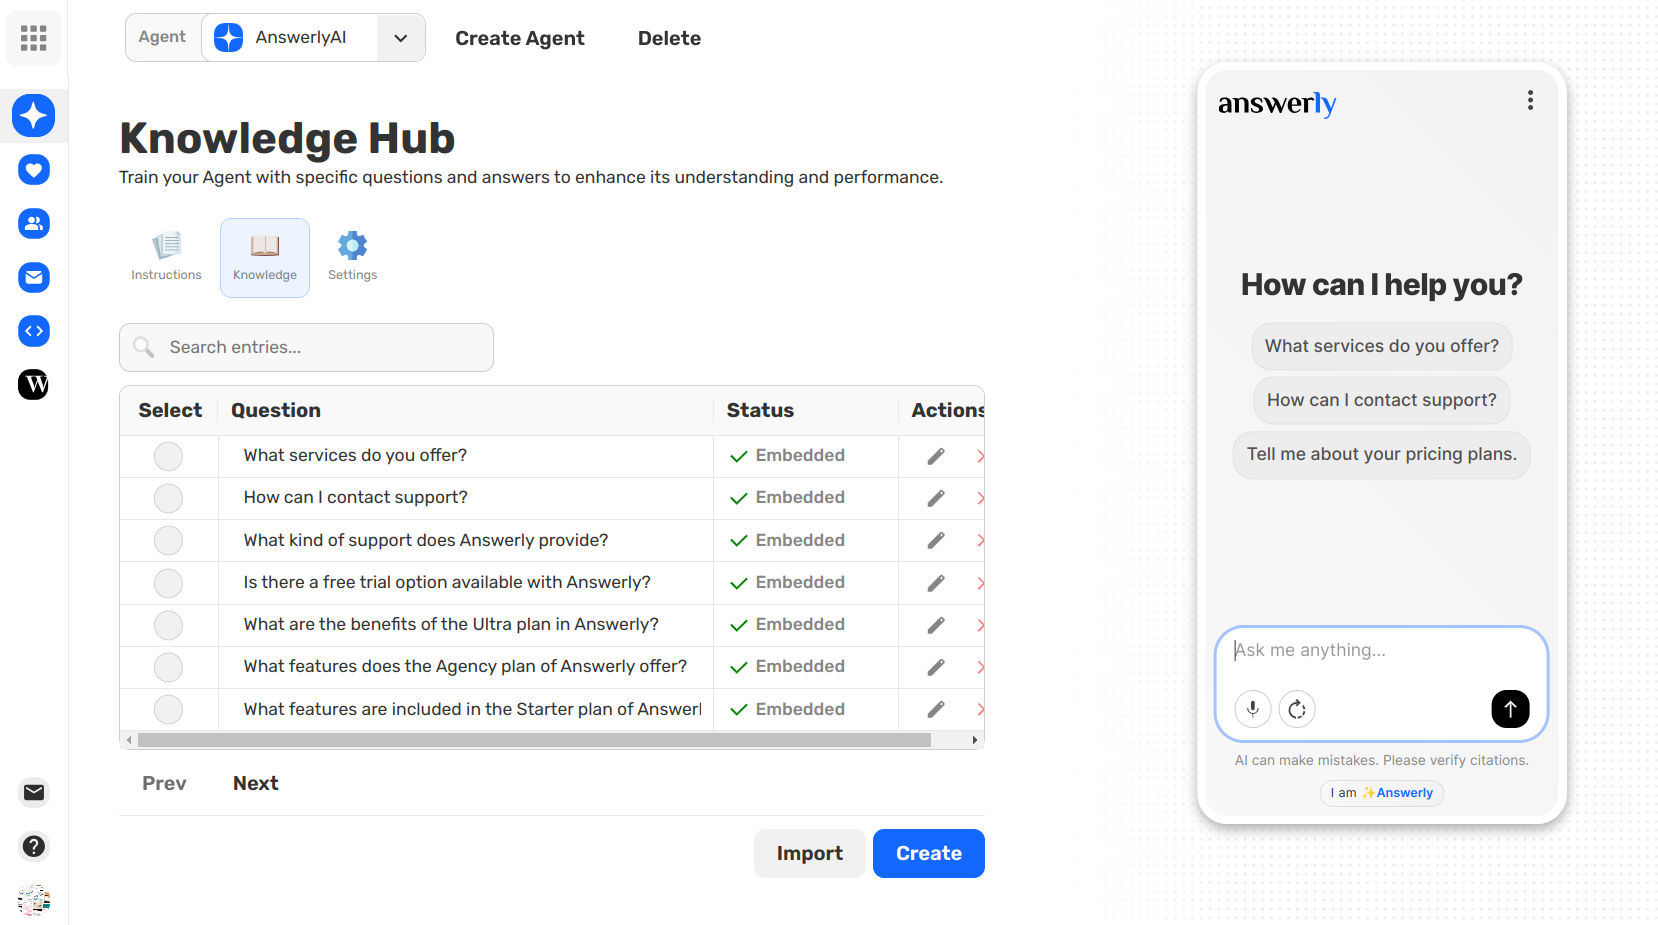Select the Agency plan features question row
This screenshot has height=925, width=1658.
[168, 667]
